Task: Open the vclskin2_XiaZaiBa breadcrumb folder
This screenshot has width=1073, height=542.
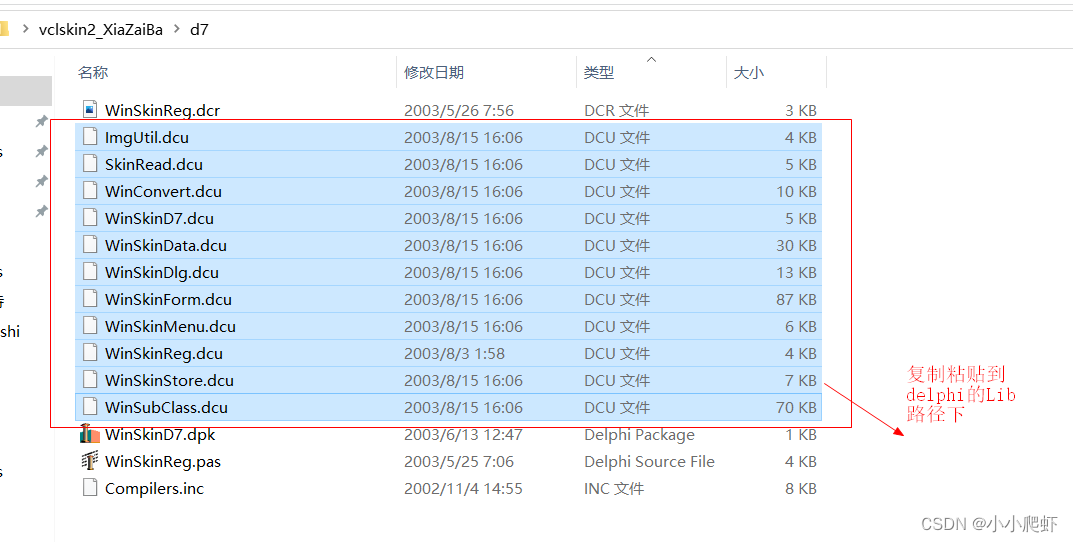Action: tap(101, 29)
